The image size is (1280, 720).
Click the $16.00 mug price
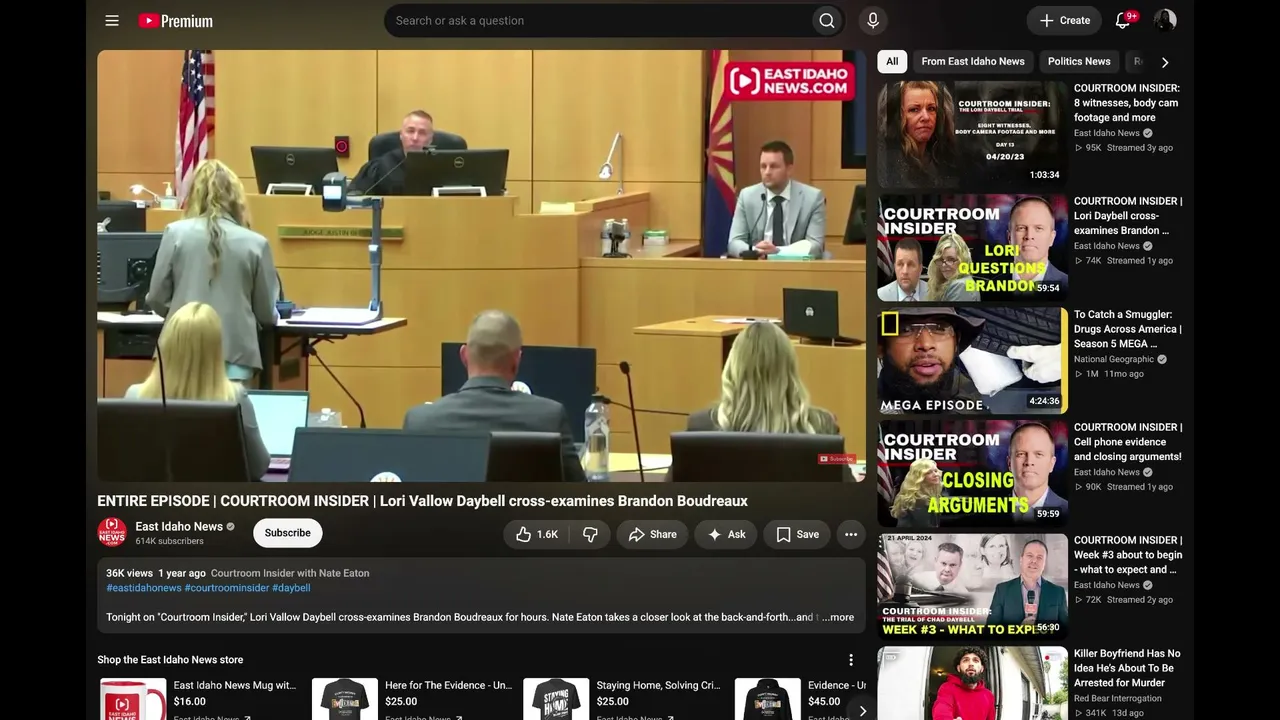pos(190,702)
